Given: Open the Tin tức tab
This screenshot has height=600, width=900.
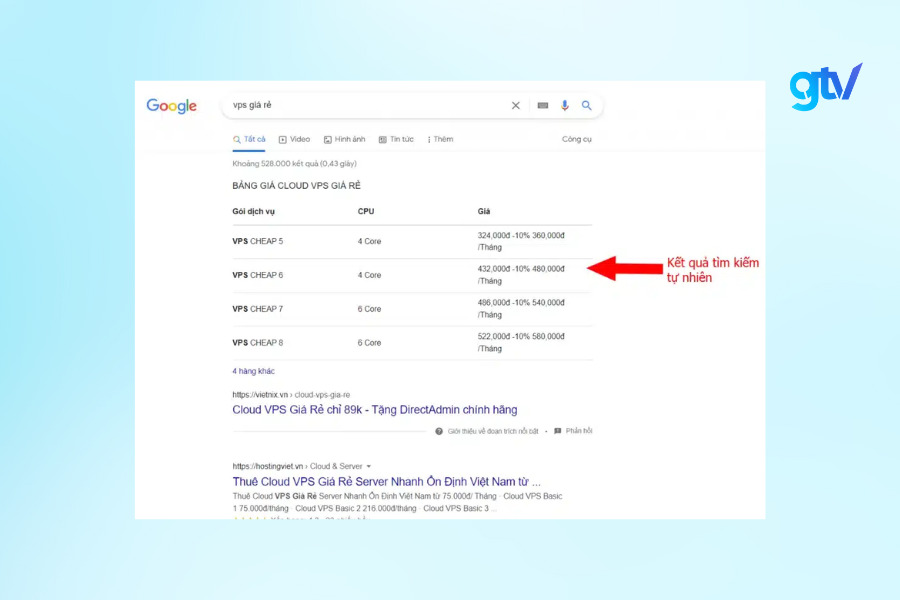Looking at the screenshot, I should point(397,139).
